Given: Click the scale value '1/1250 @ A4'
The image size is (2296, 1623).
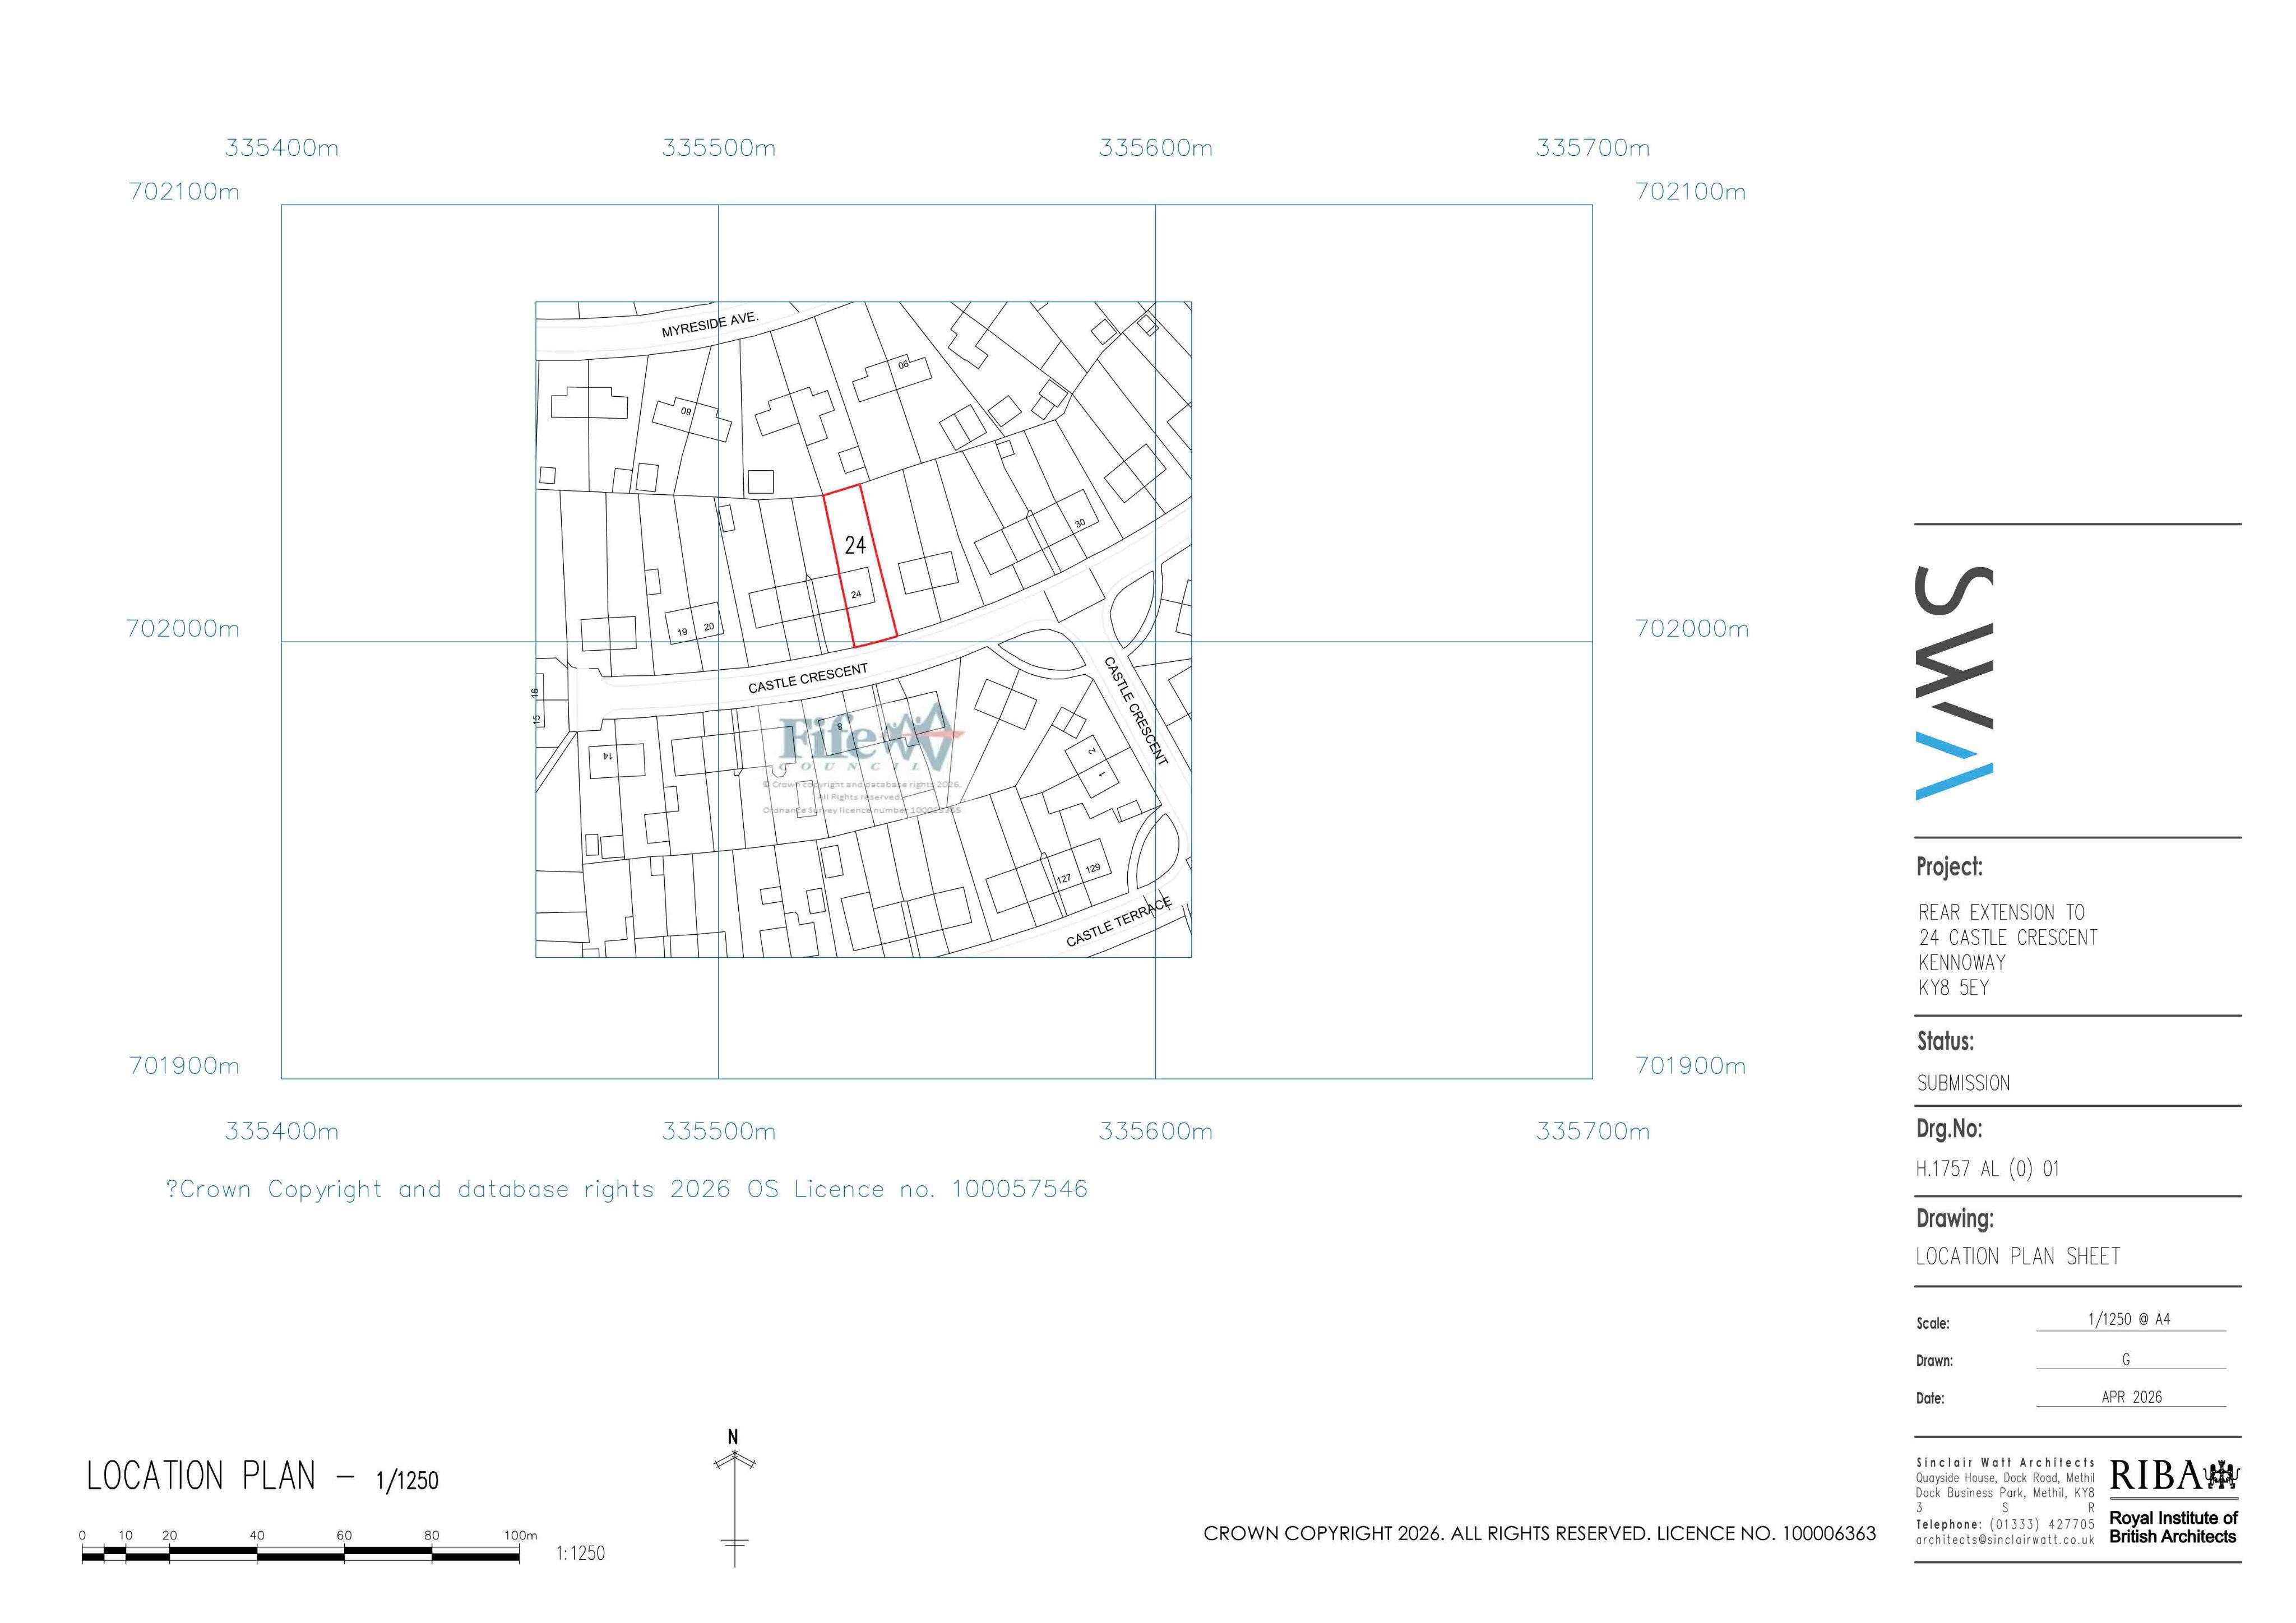Looking at the screenshot, I should [2129, 1320].
